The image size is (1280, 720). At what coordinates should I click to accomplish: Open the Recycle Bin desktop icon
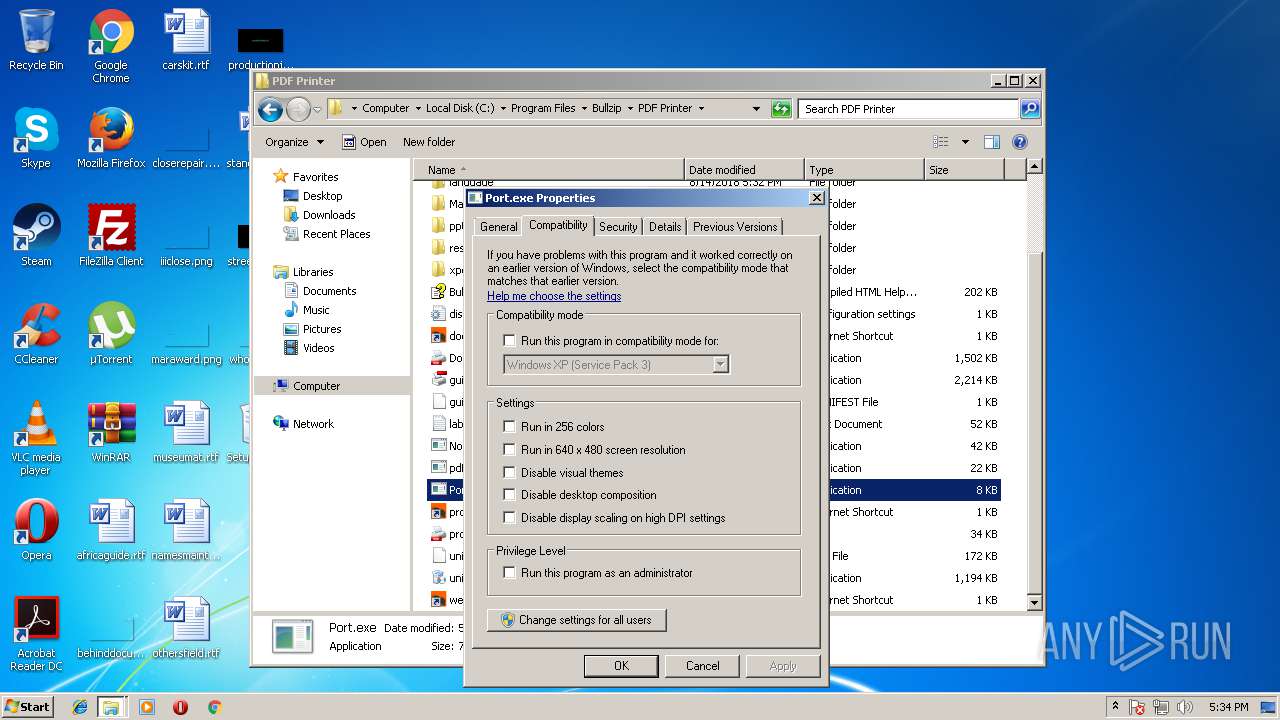click(36, 40)
